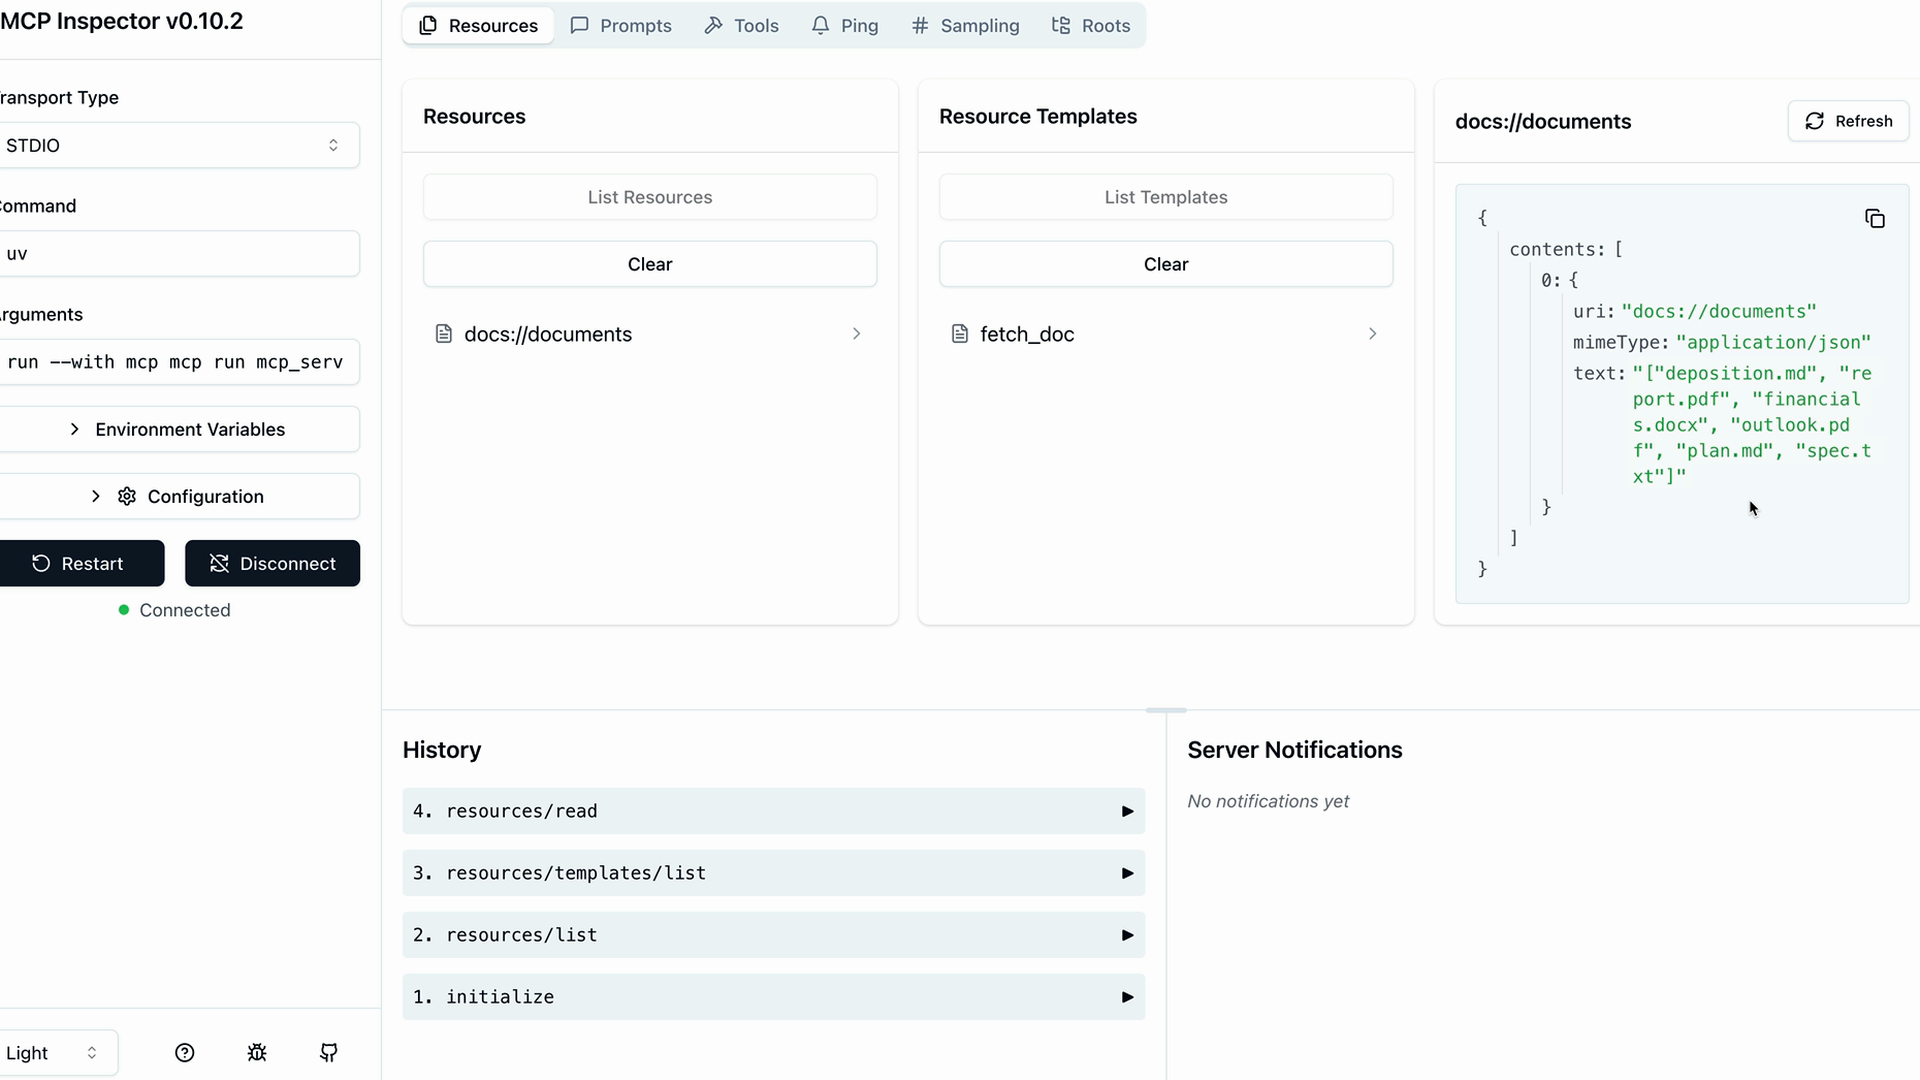Open the Transport Type STDIO dropdown
The height and width of the screenshot is (1080, 1920).
[178, 145]
